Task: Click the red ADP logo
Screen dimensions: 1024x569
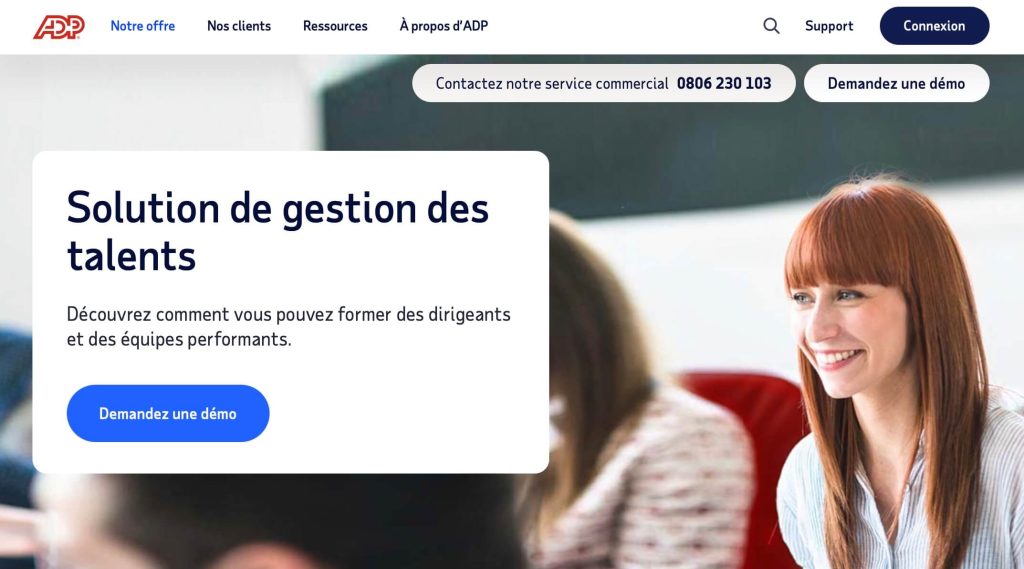Action: 59,27
